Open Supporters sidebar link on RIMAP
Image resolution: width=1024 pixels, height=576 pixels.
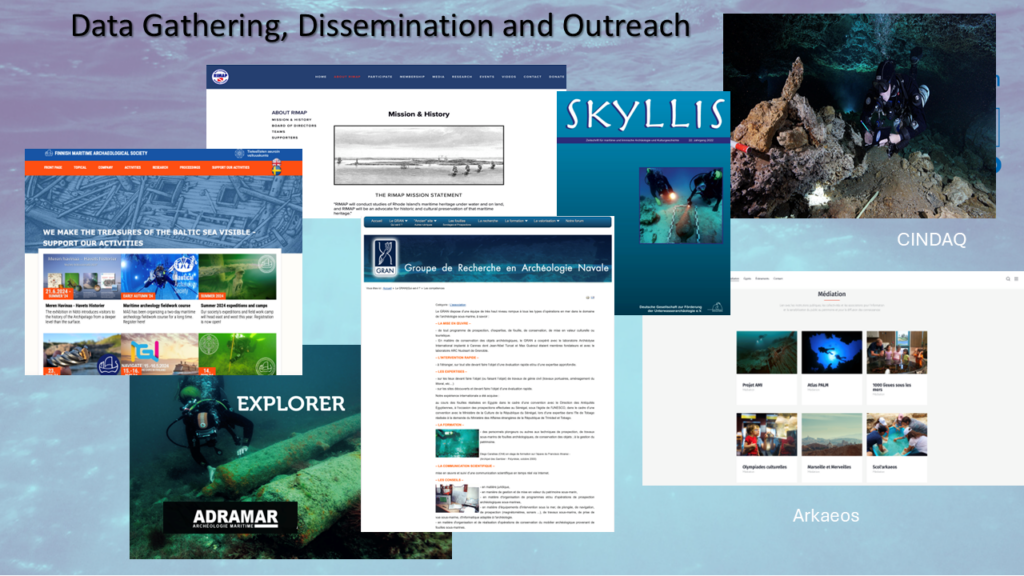285,138
